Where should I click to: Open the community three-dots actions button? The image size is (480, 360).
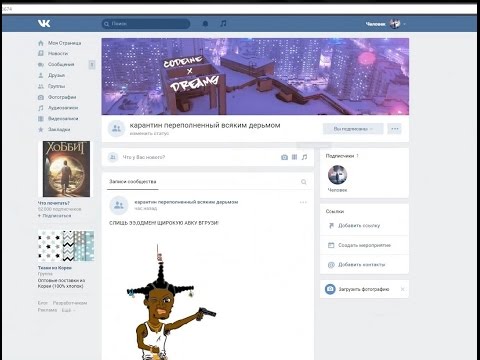395,129
